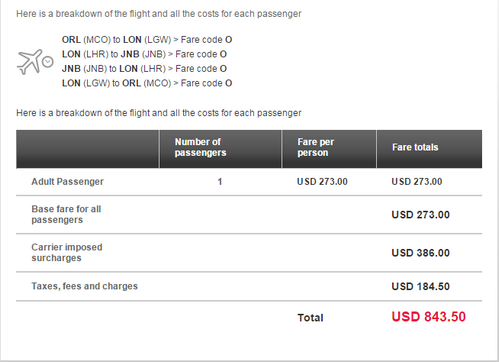Click the red total USD 843.50
The width and height of the screenshot is (499, 362).
(x=428, y=317)
